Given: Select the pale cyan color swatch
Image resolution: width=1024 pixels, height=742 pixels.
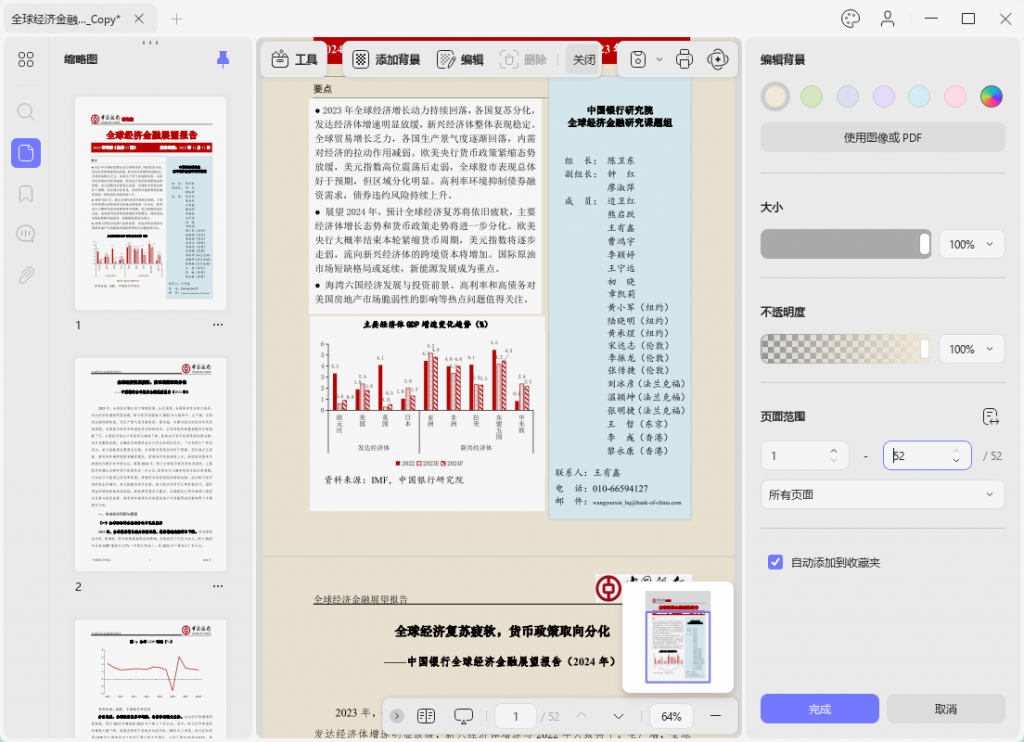Looking at the screenshot, I should [x=919, y=97].
